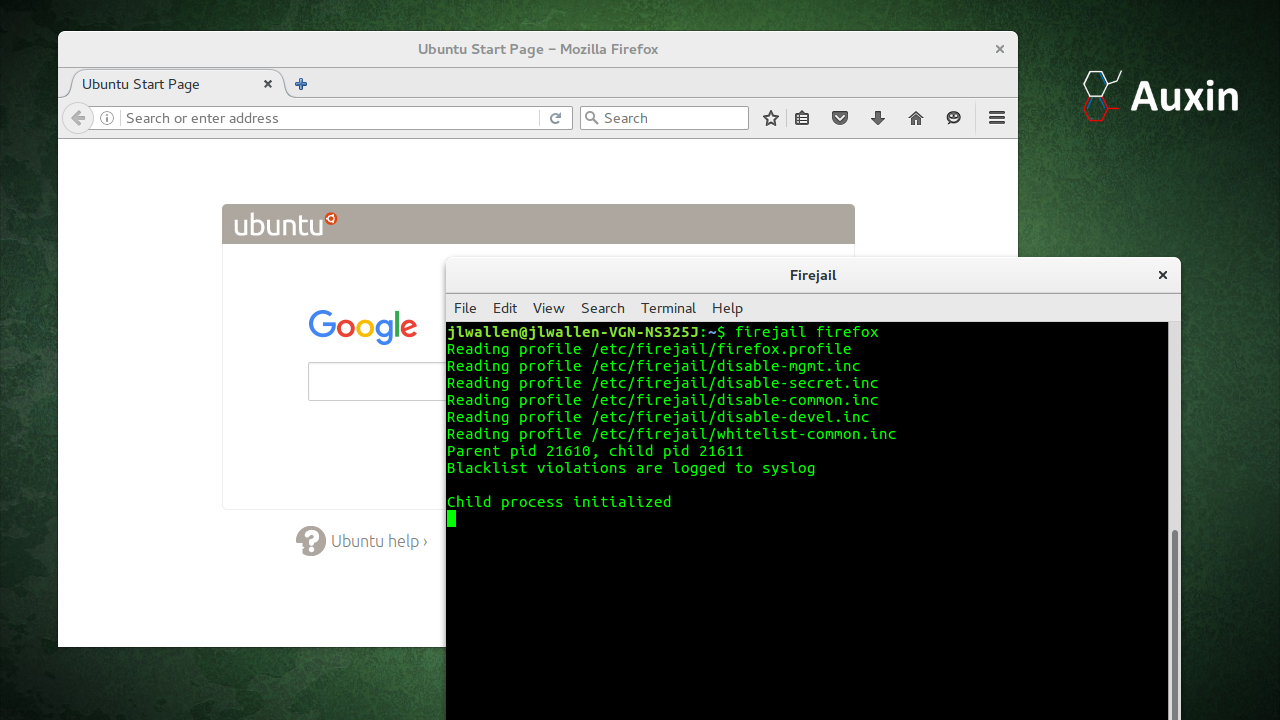Open the Pocket icon in toolbar
The image size is (1280, 720).
(x=840, y=118)
